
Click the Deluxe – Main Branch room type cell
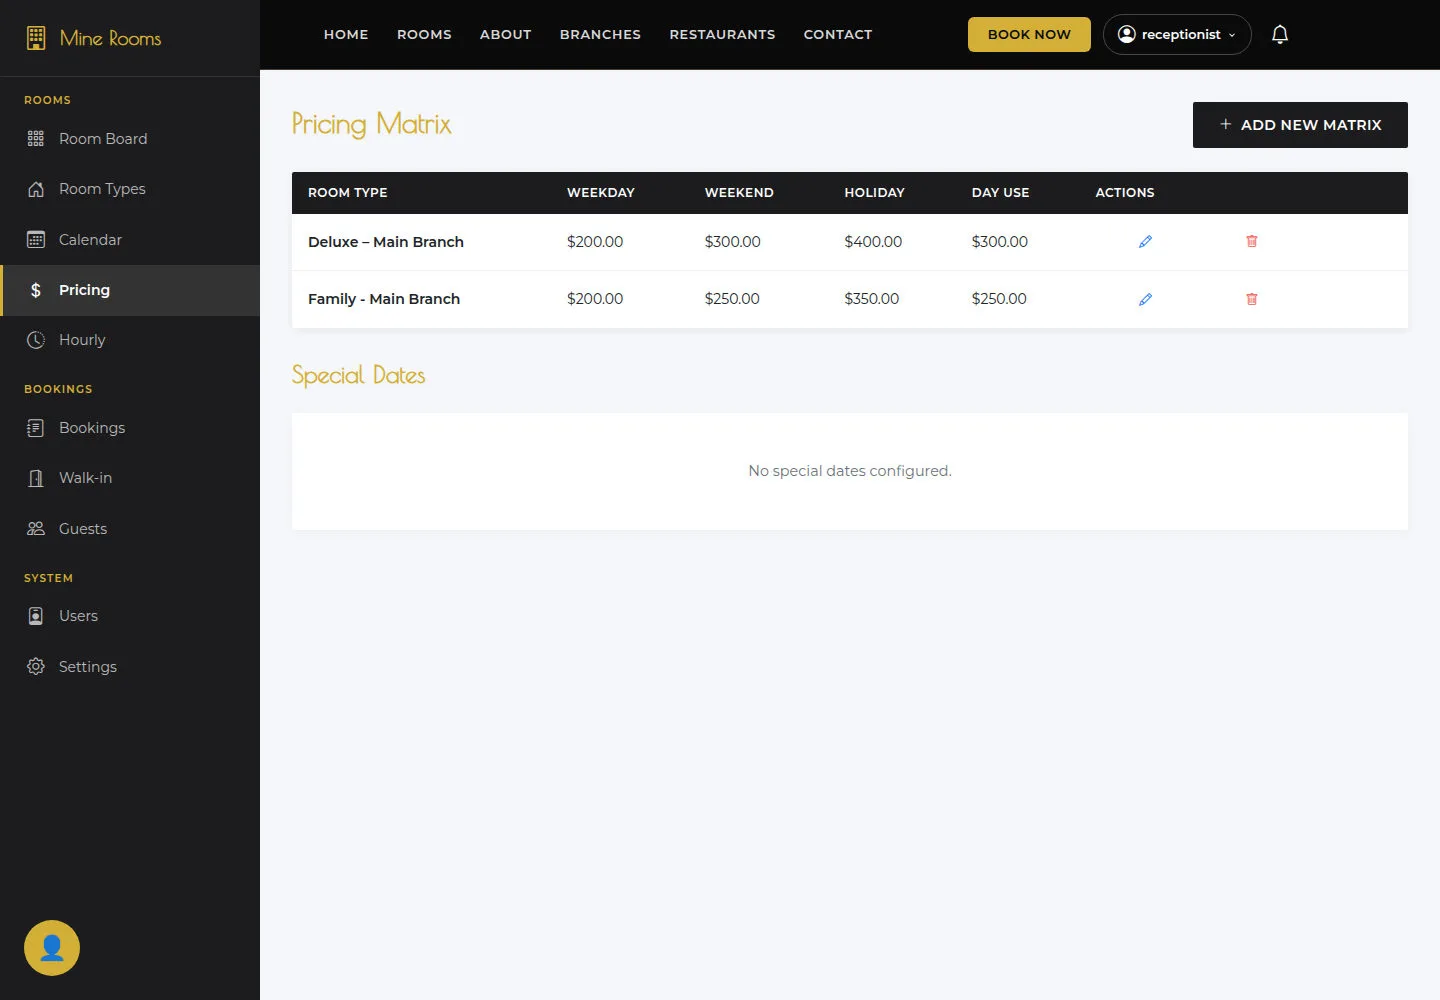point(386,242)
